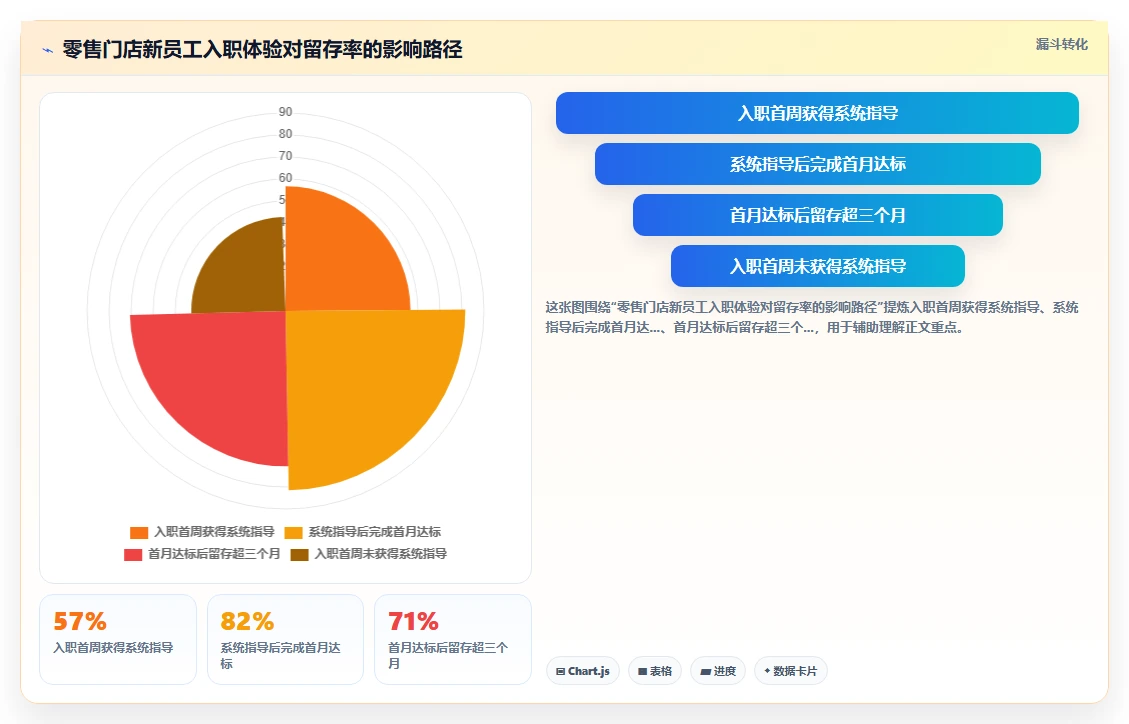Open the 82% 系统指导后完成首月达标 stat card

point(285,639)
